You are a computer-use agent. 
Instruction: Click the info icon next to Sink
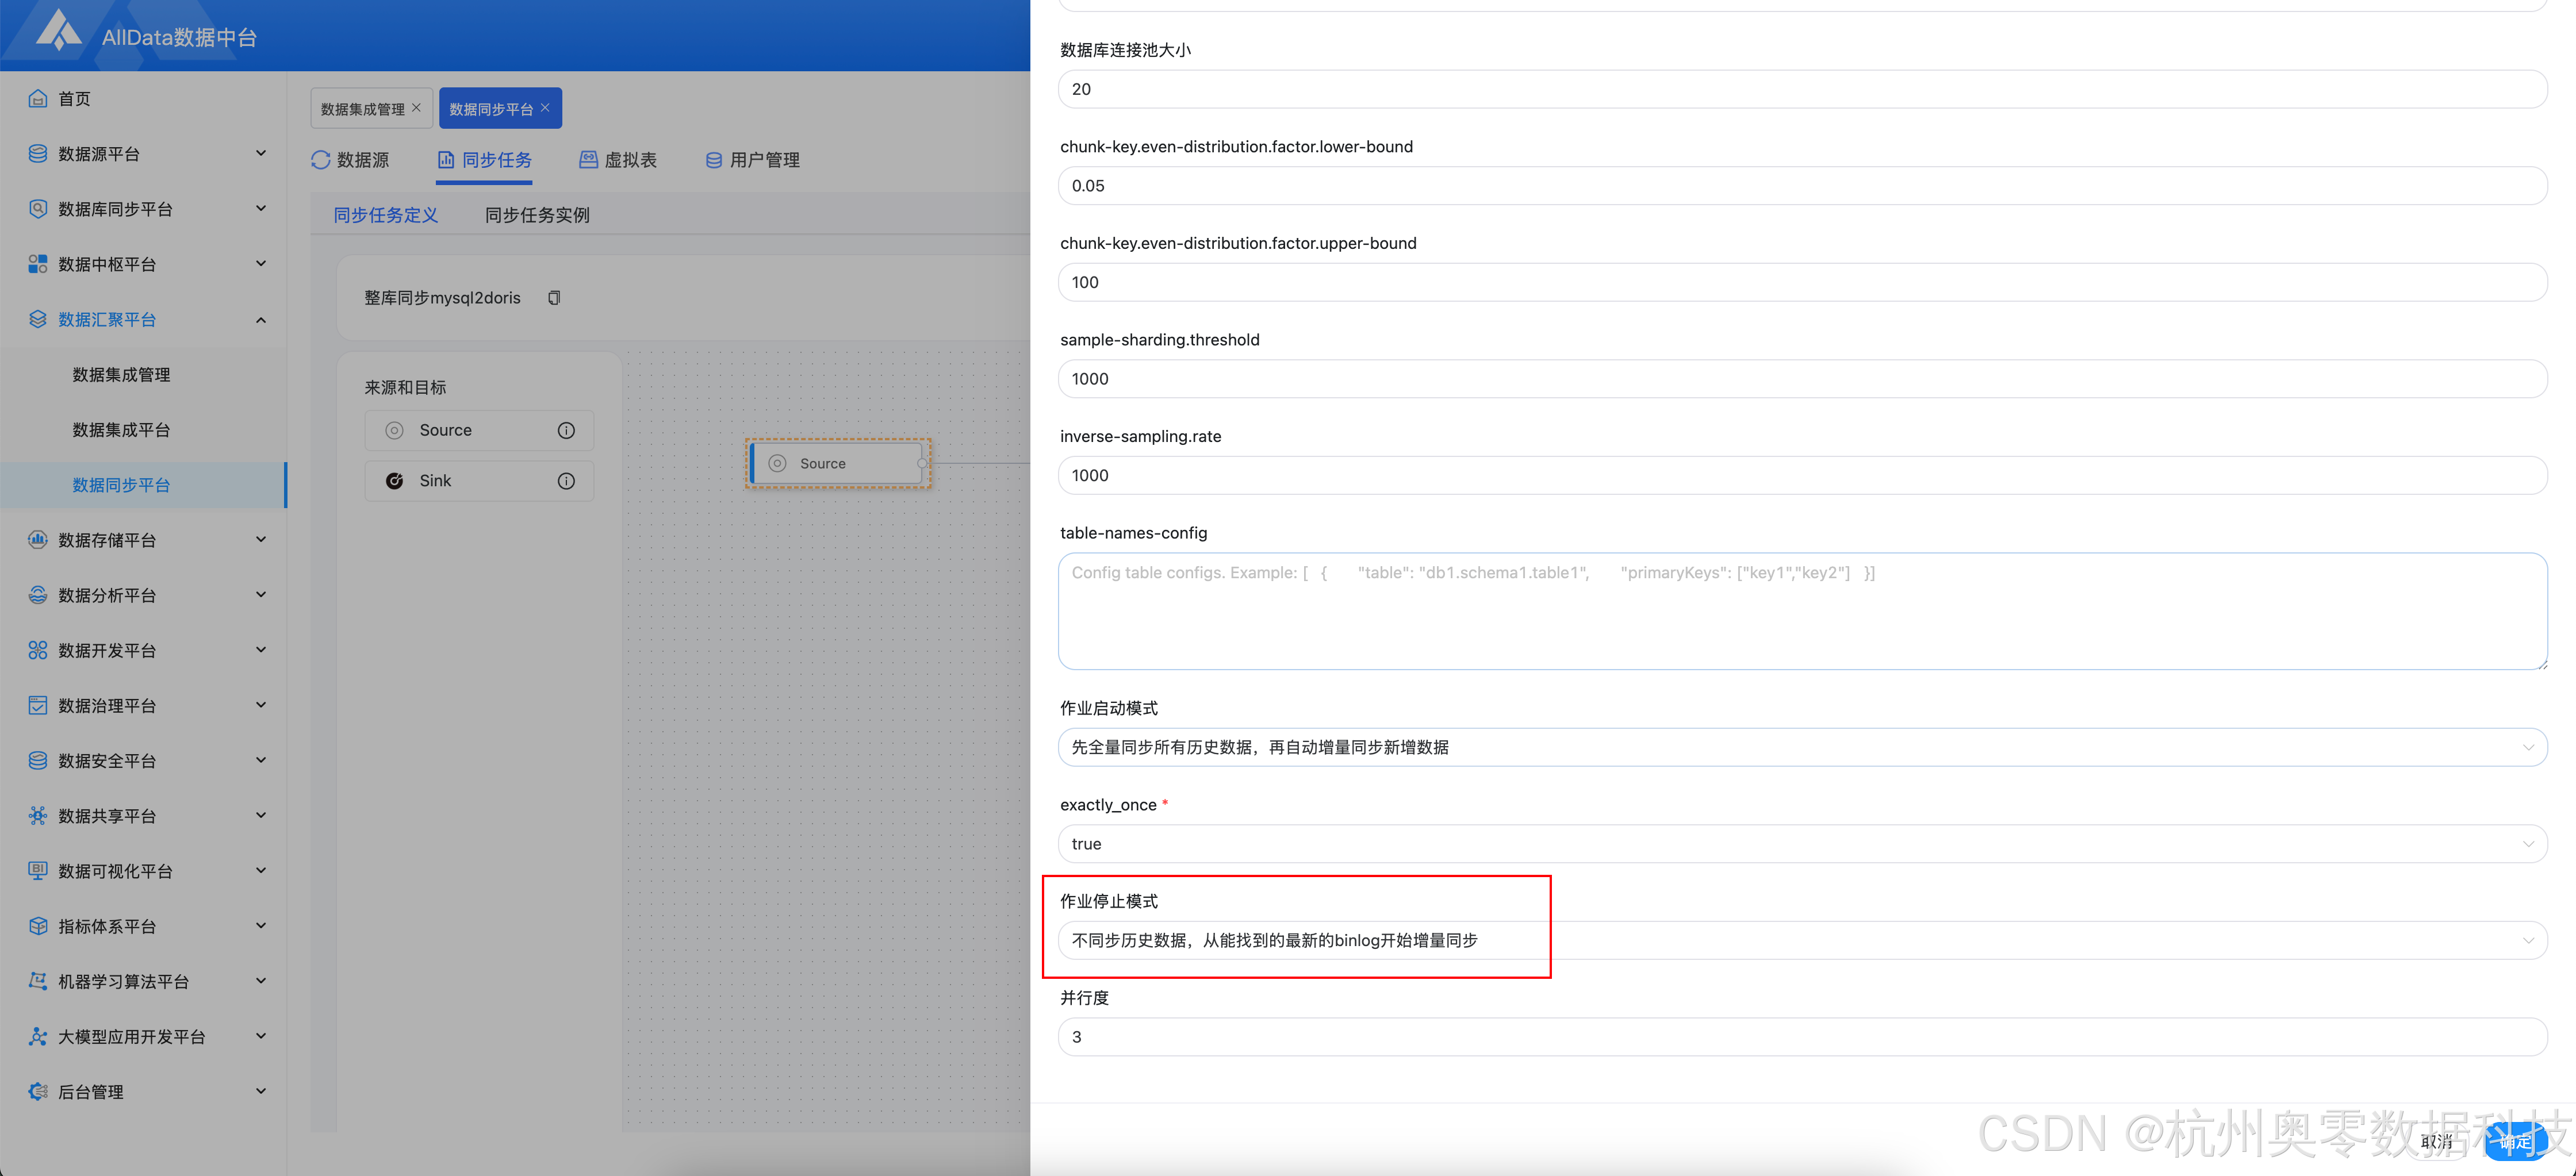pos(566,481)
